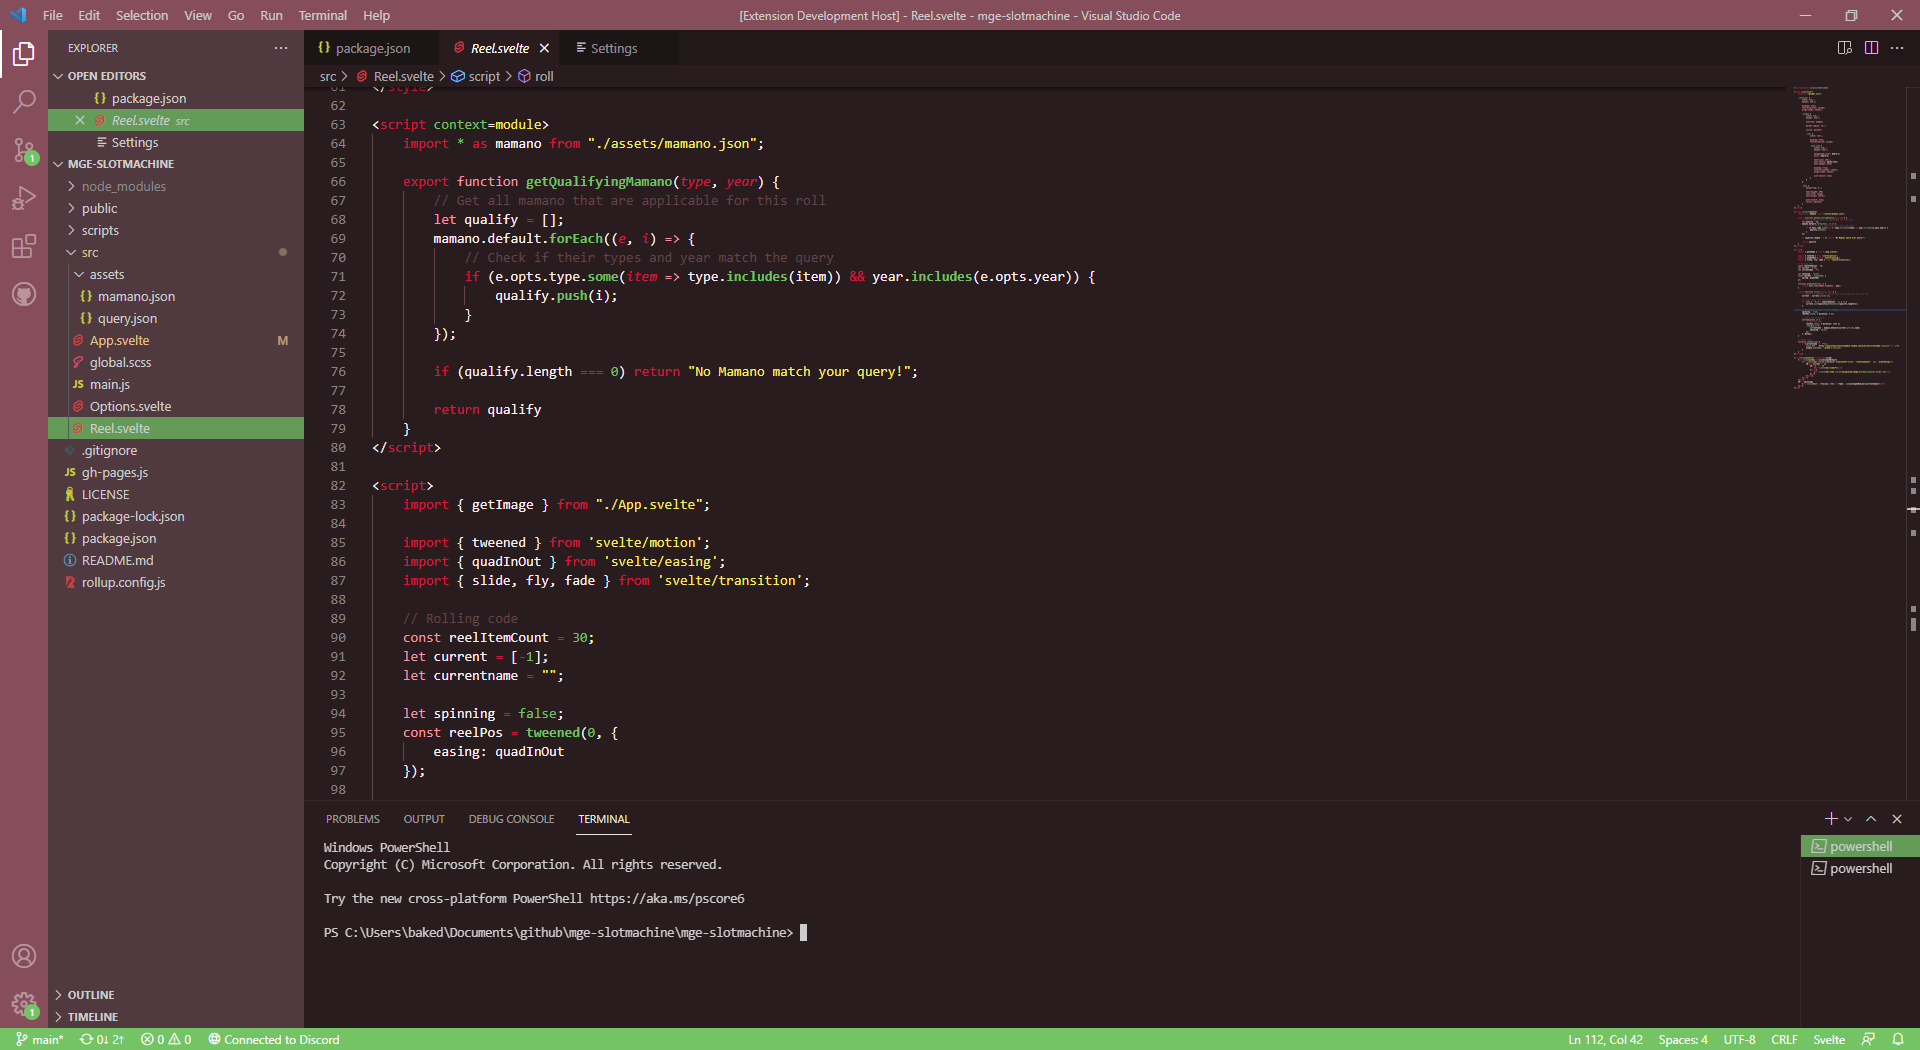This screenshot has width=1920, height=1050.
Task: Open App.svelte in the file tree
Action: (x=176, y=340)
